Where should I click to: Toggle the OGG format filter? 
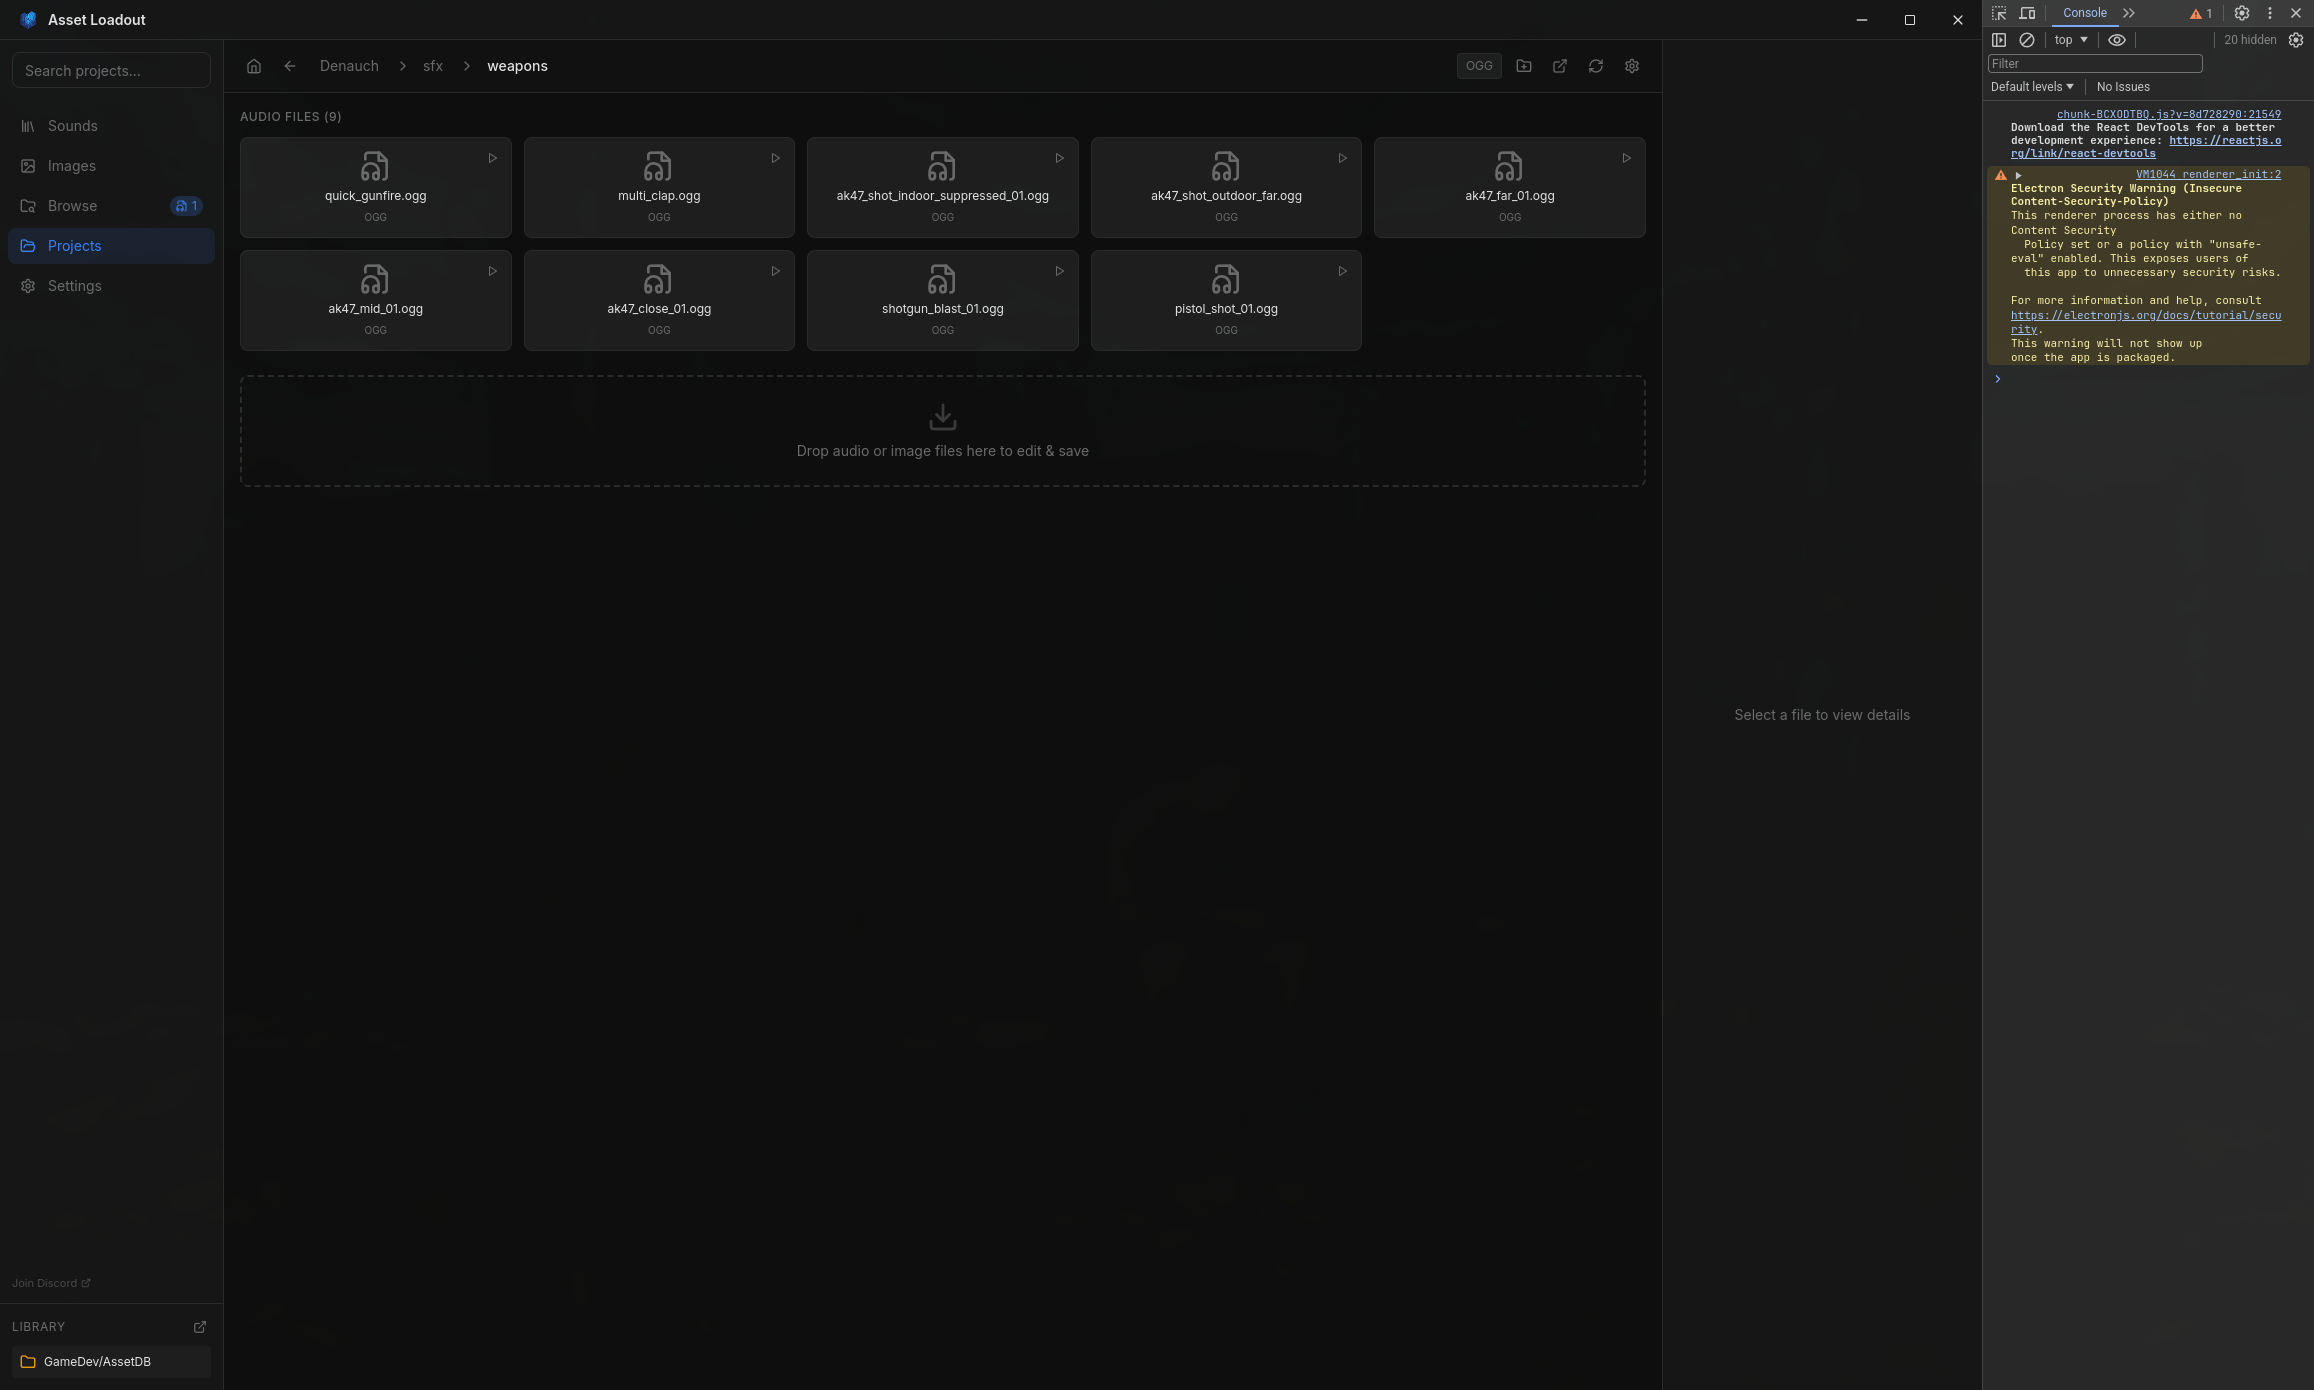coord(1479,66)
